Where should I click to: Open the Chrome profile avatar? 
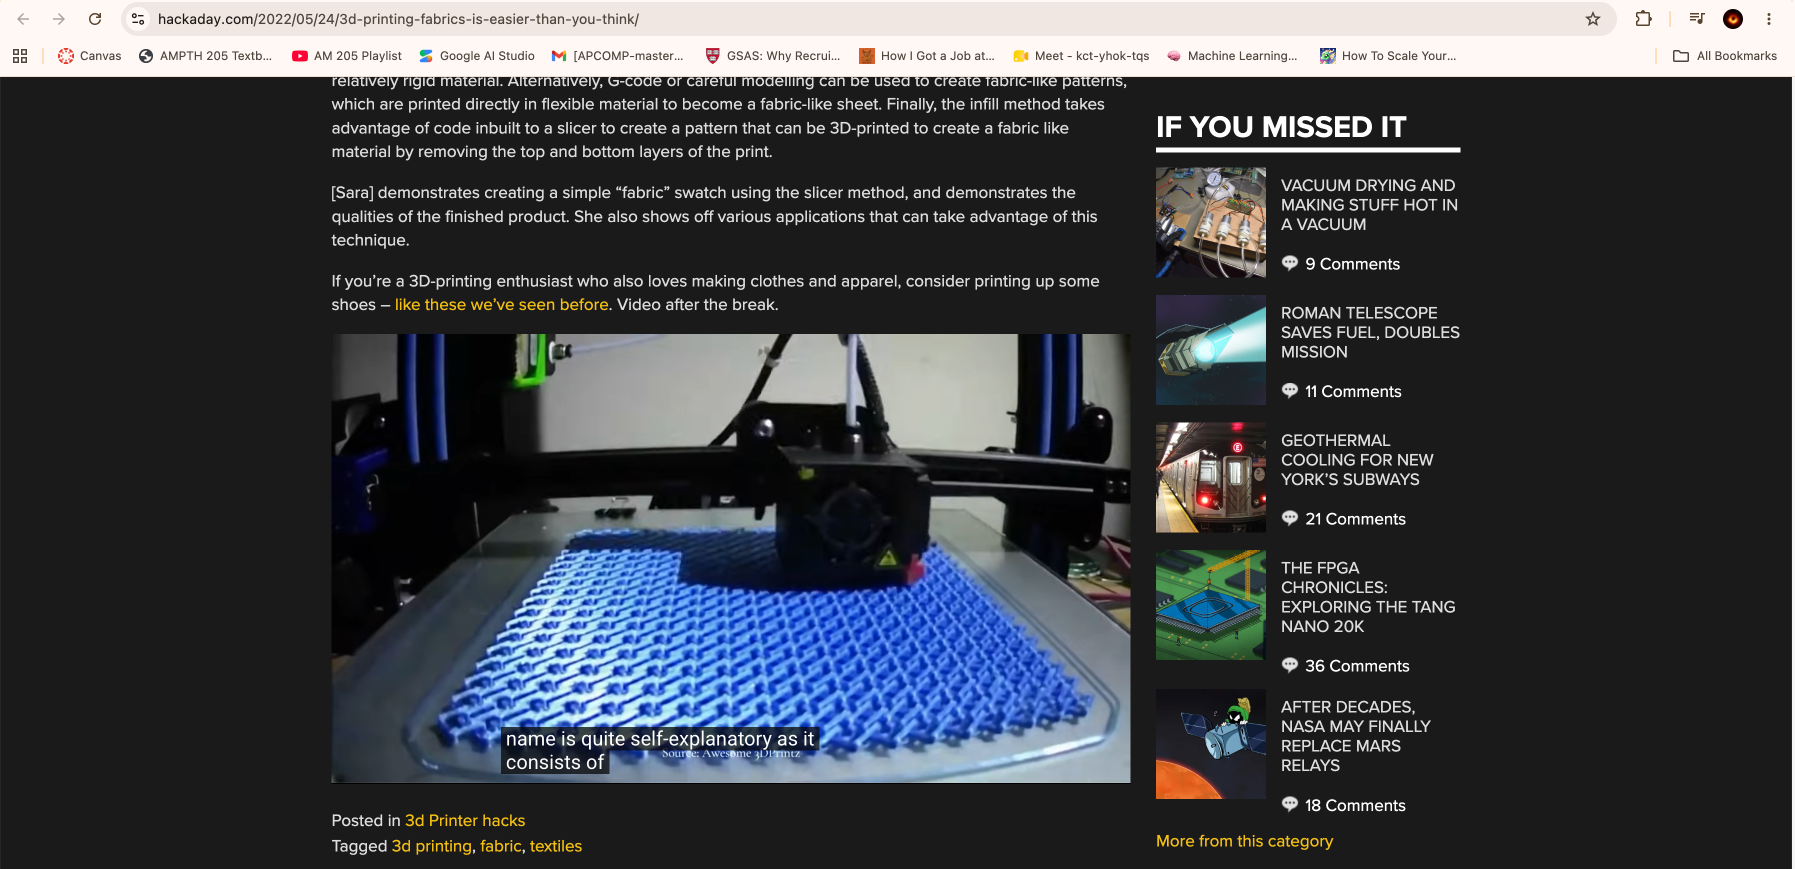(1733, 19)
